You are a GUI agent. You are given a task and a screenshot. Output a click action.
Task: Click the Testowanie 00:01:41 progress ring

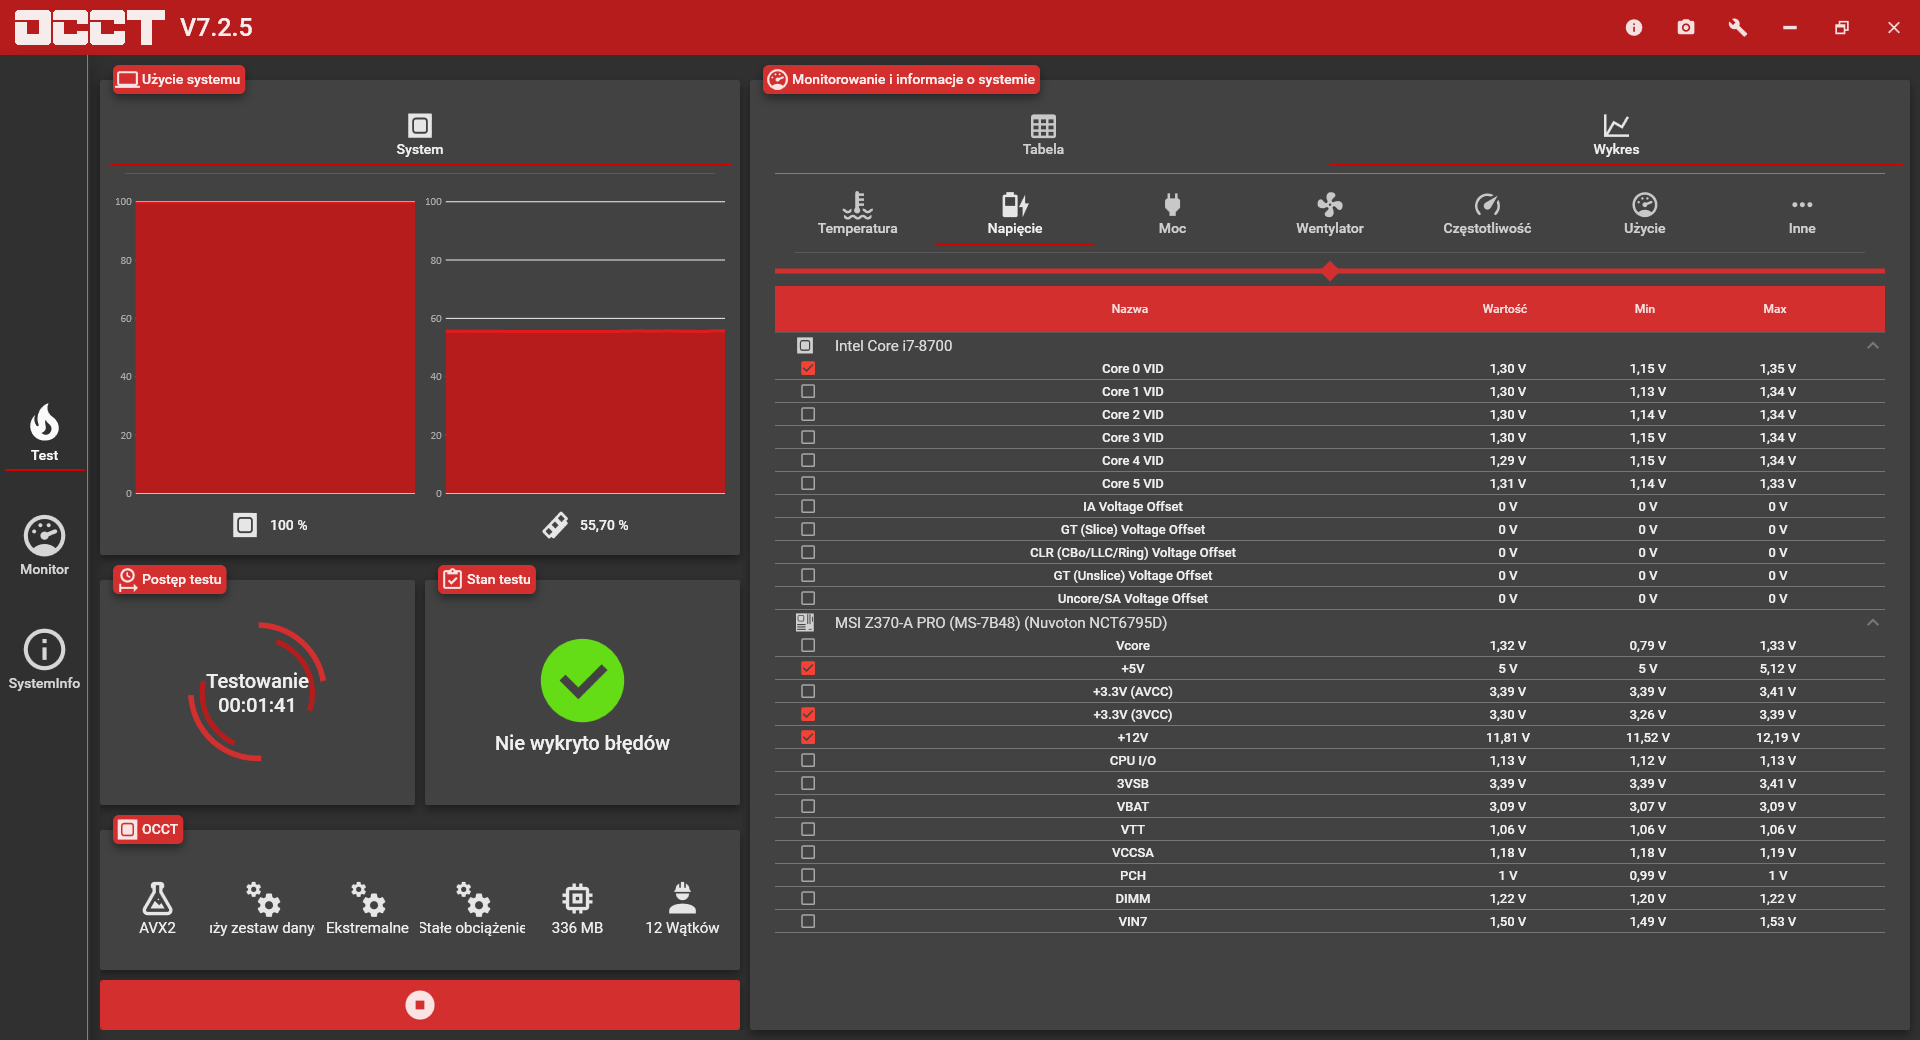[x=257, y=692]
